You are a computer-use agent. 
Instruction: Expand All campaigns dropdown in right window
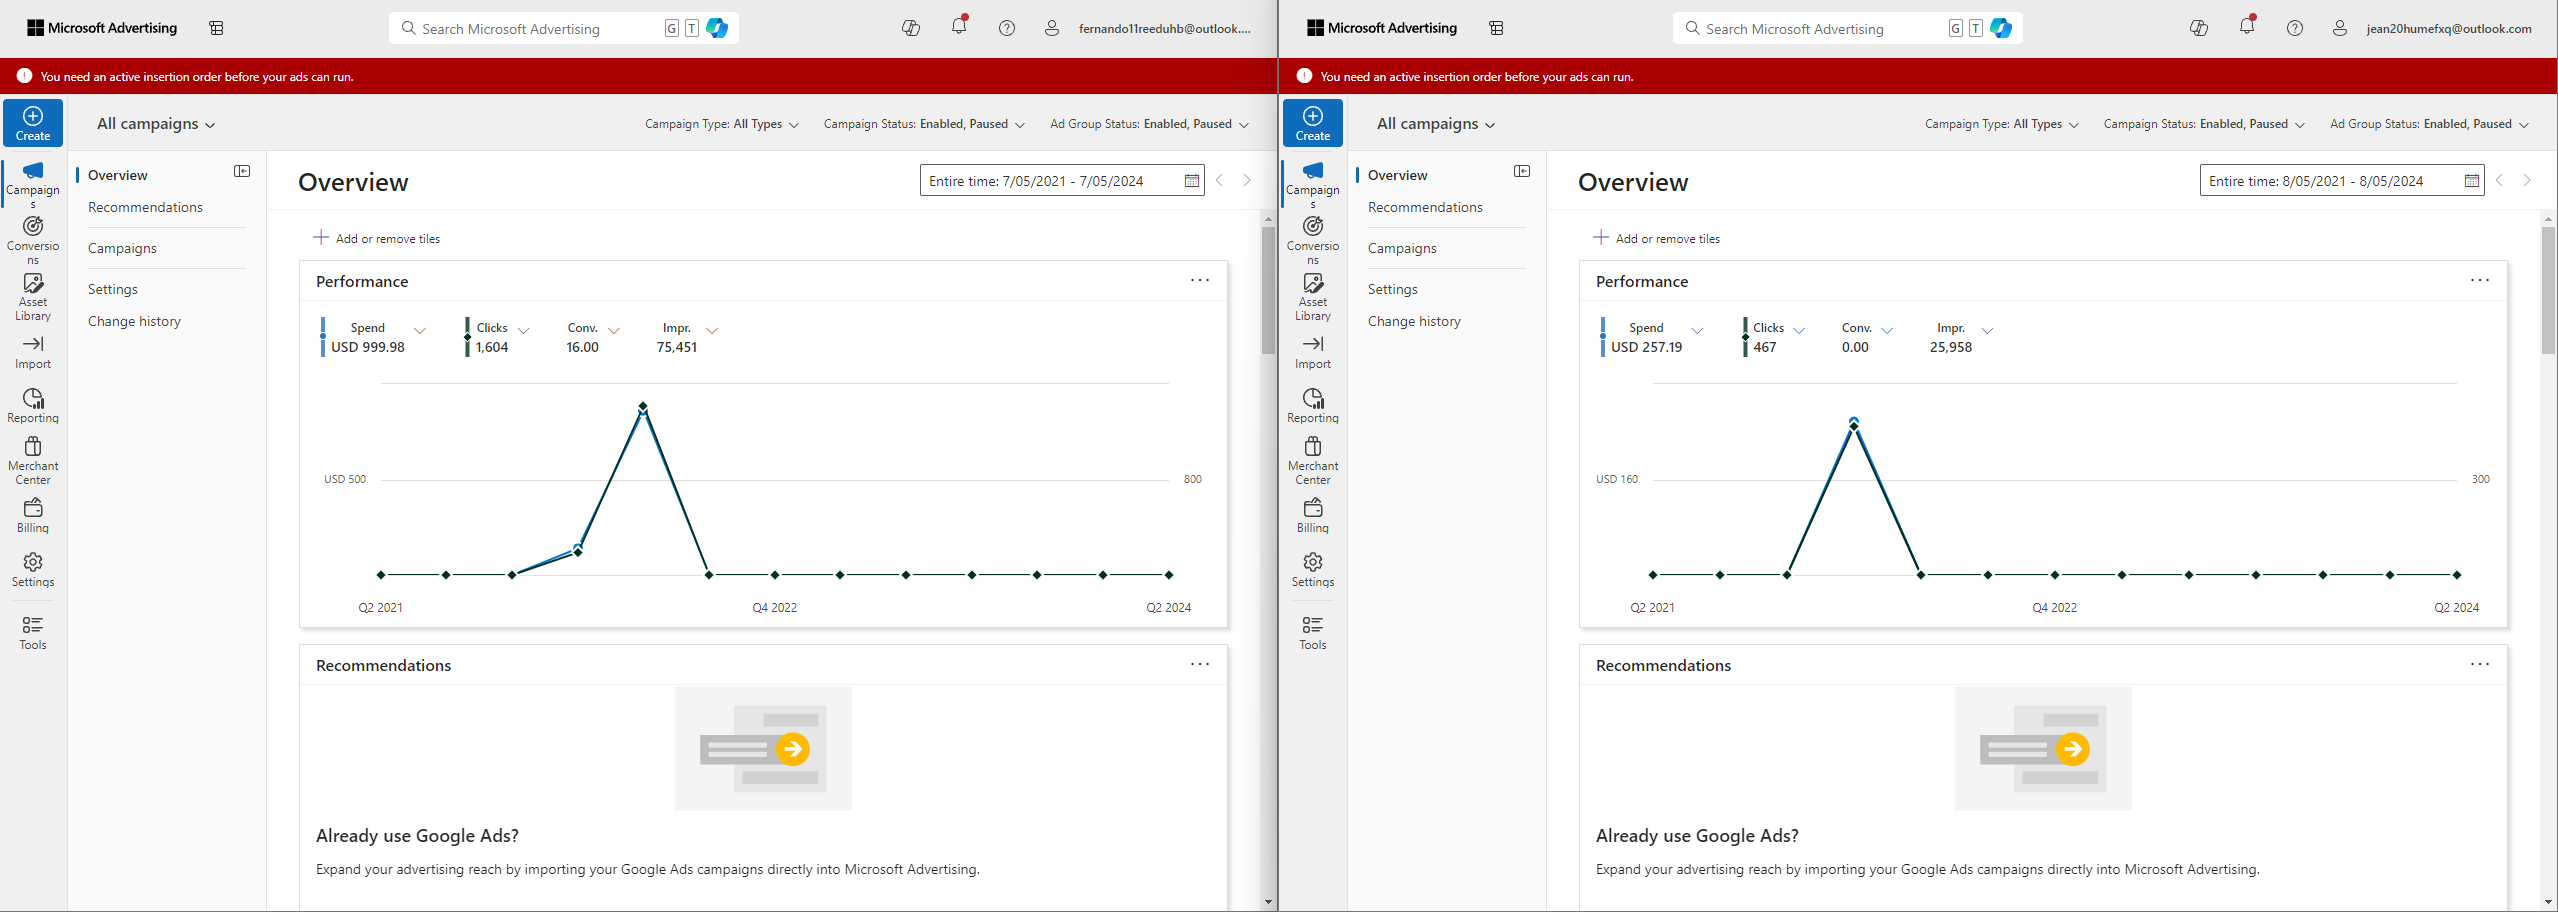pyautogui.click(x=1436, y=124)
